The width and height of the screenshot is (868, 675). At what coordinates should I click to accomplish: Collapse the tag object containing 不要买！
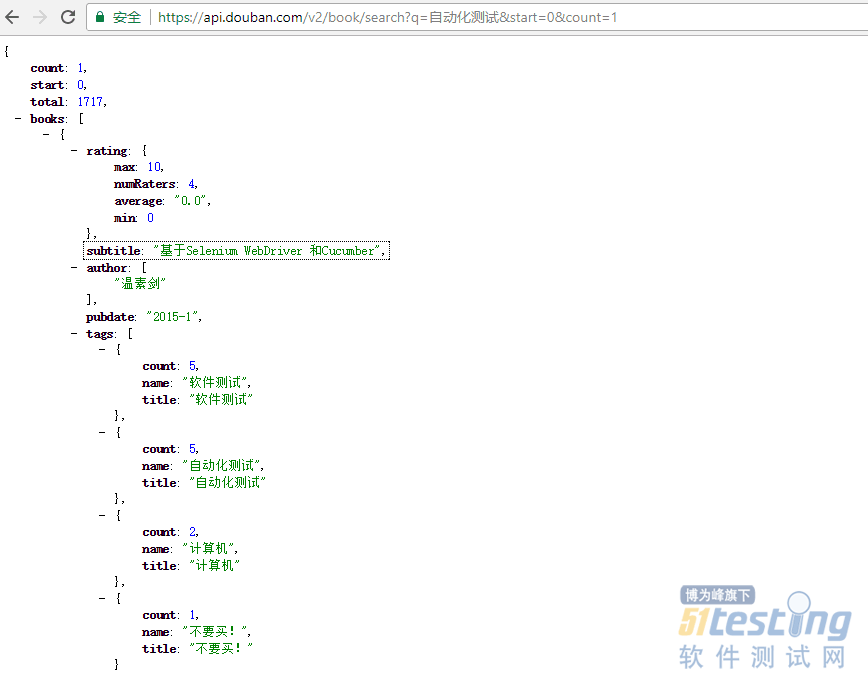pos(102,598)
